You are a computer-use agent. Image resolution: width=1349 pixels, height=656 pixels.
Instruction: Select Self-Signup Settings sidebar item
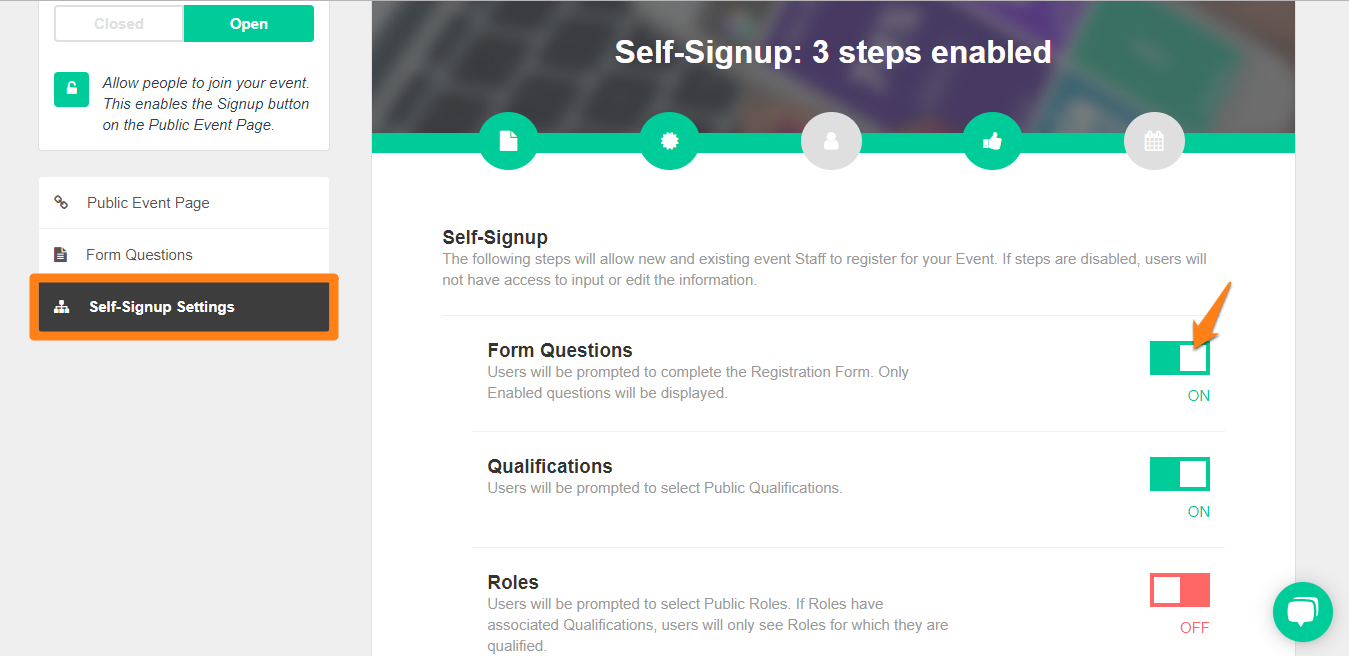184,307
